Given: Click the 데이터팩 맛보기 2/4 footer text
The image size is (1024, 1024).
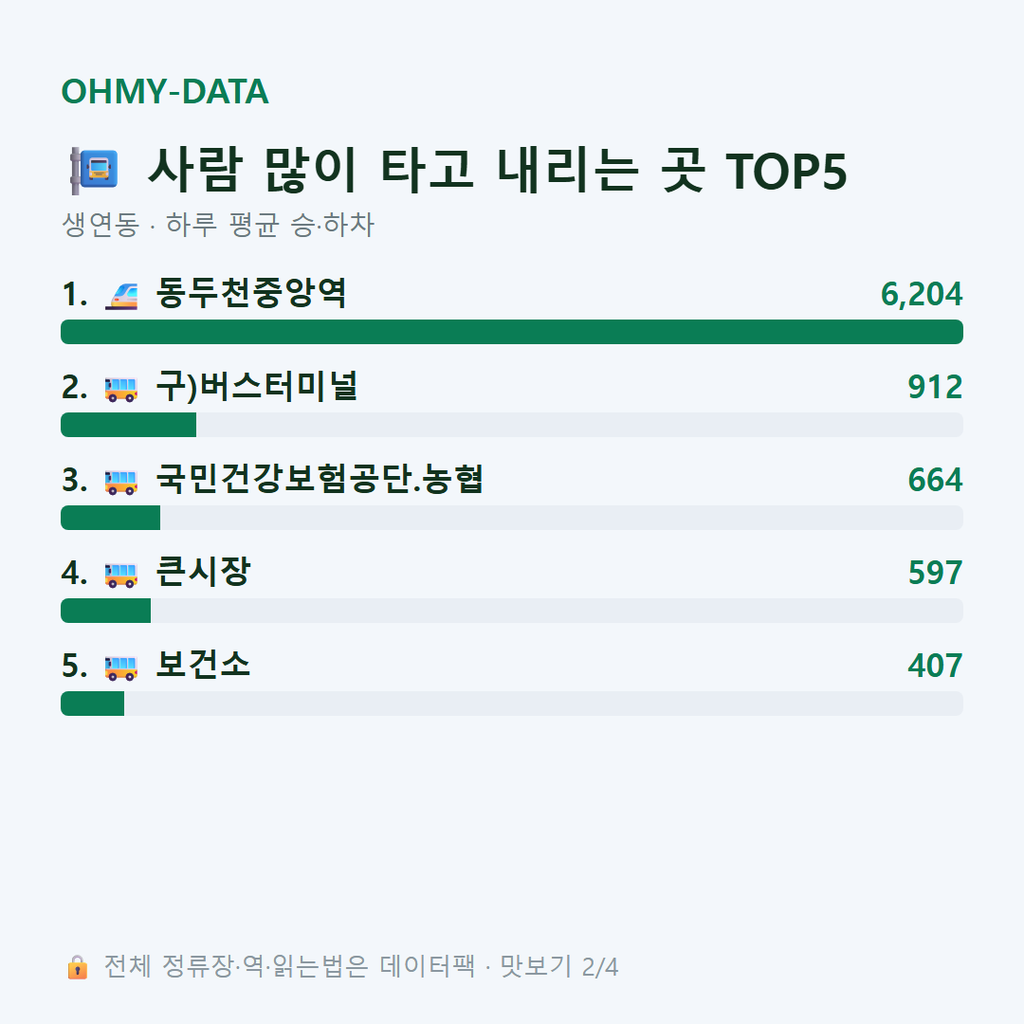Looking at the screenshot, I should point(499,967).
